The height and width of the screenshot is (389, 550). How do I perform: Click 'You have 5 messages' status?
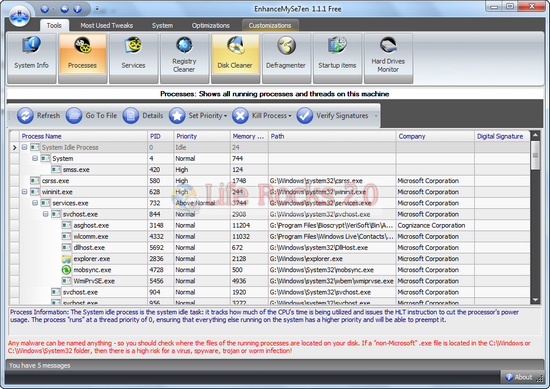40,365
